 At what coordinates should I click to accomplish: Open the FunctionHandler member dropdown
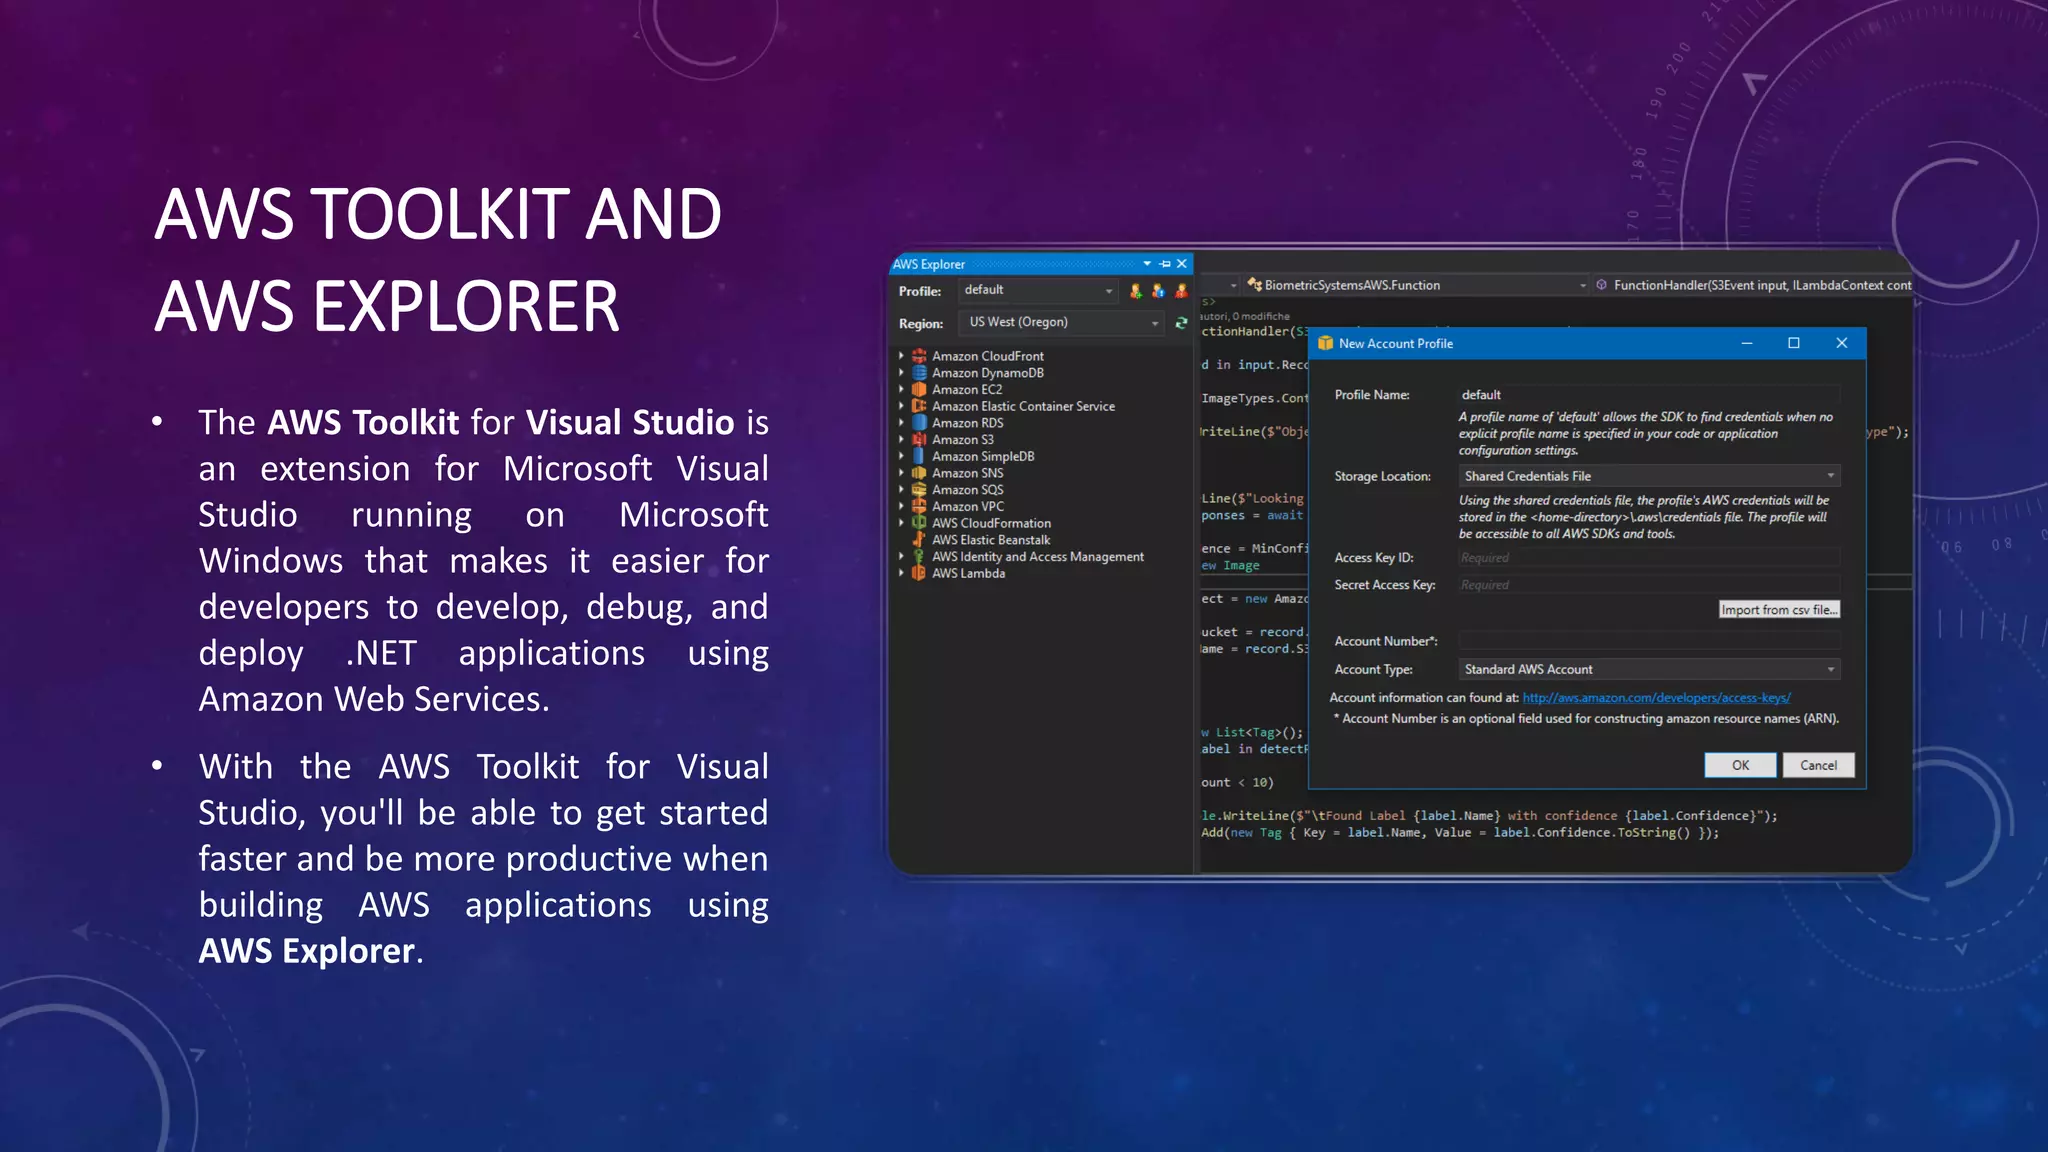point(1752,285)
